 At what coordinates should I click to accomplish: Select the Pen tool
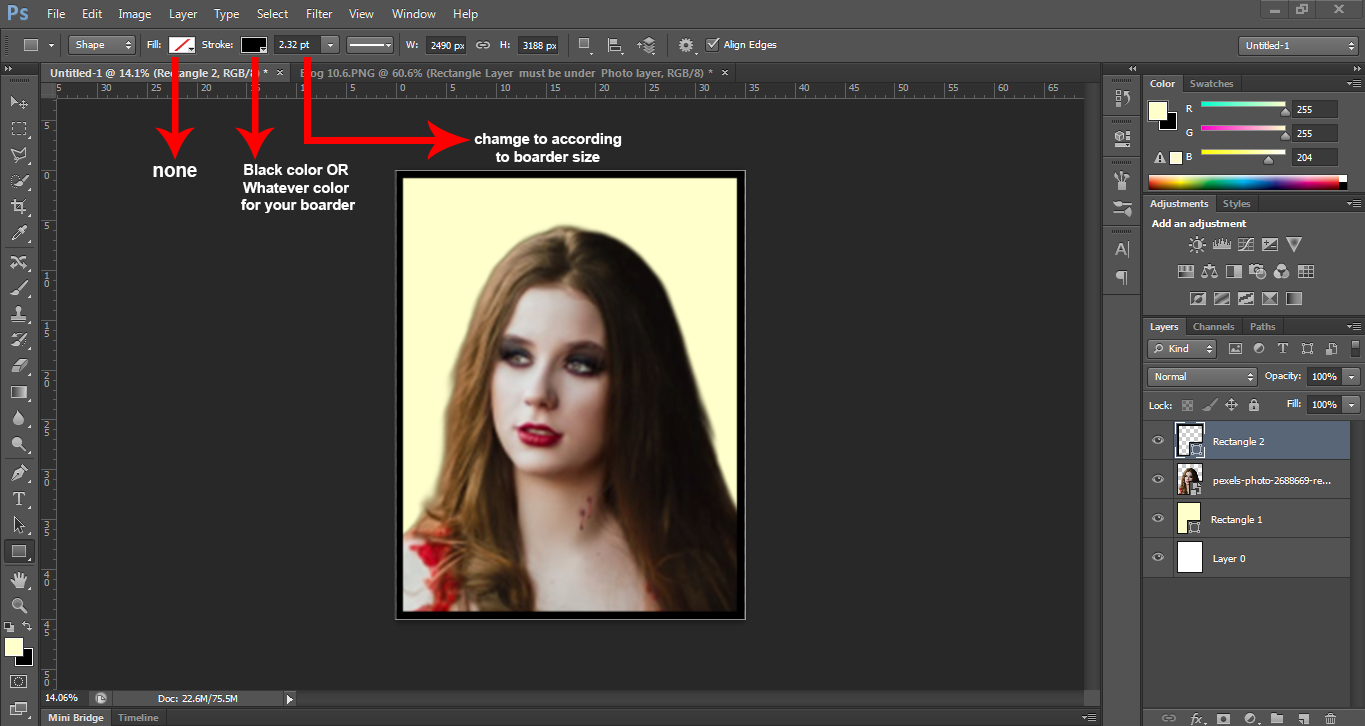(18, 472)
